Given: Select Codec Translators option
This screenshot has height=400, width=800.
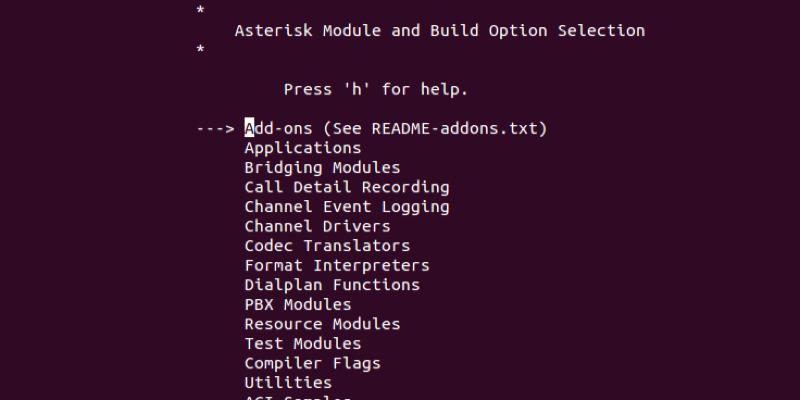Looking at the screenshot, I should (x=327, y=246).
